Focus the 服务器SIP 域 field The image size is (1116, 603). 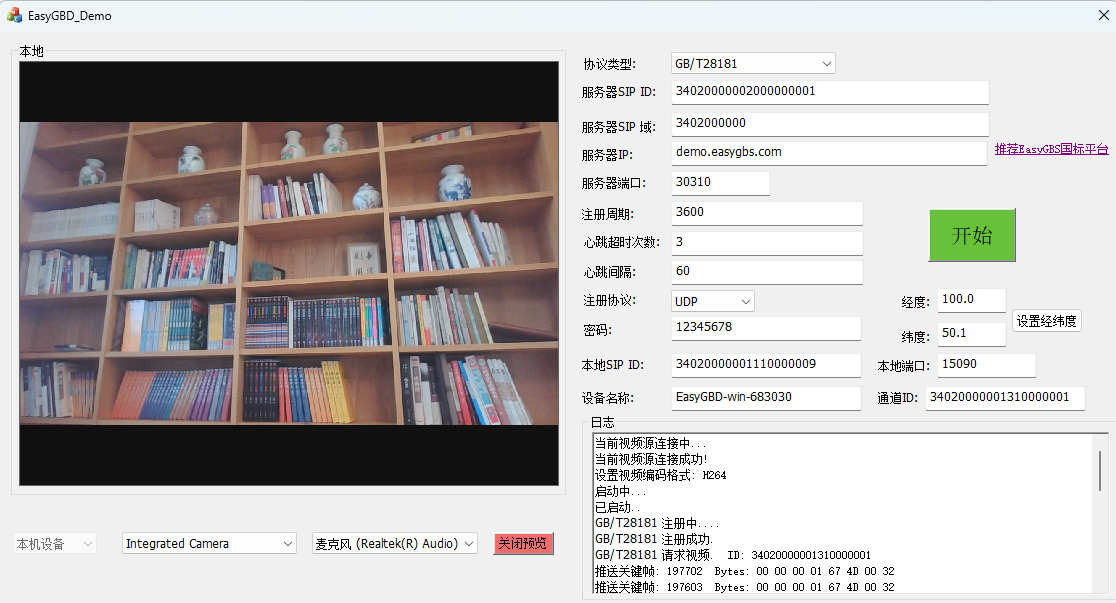click(x=829, y=124)
